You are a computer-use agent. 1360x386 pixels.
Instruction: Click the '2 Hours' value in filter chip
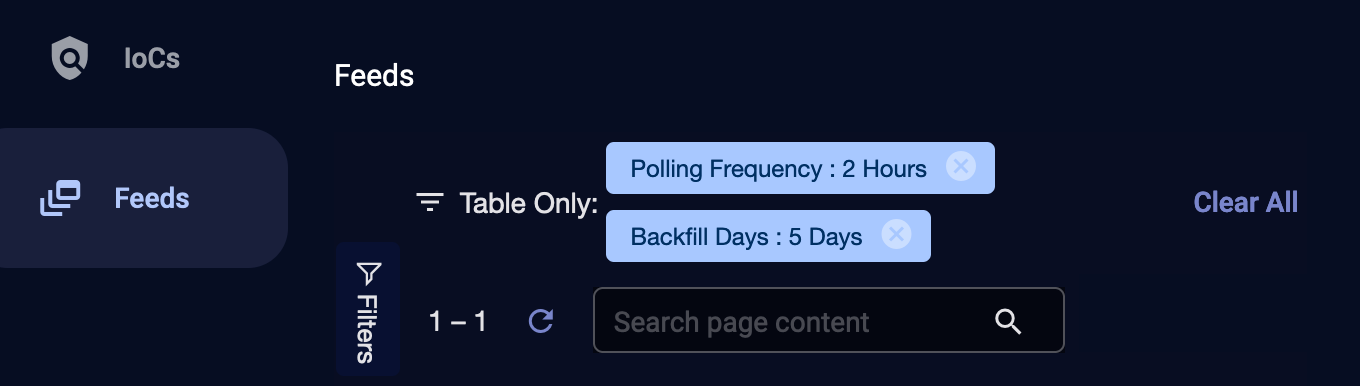click(885, 168)
